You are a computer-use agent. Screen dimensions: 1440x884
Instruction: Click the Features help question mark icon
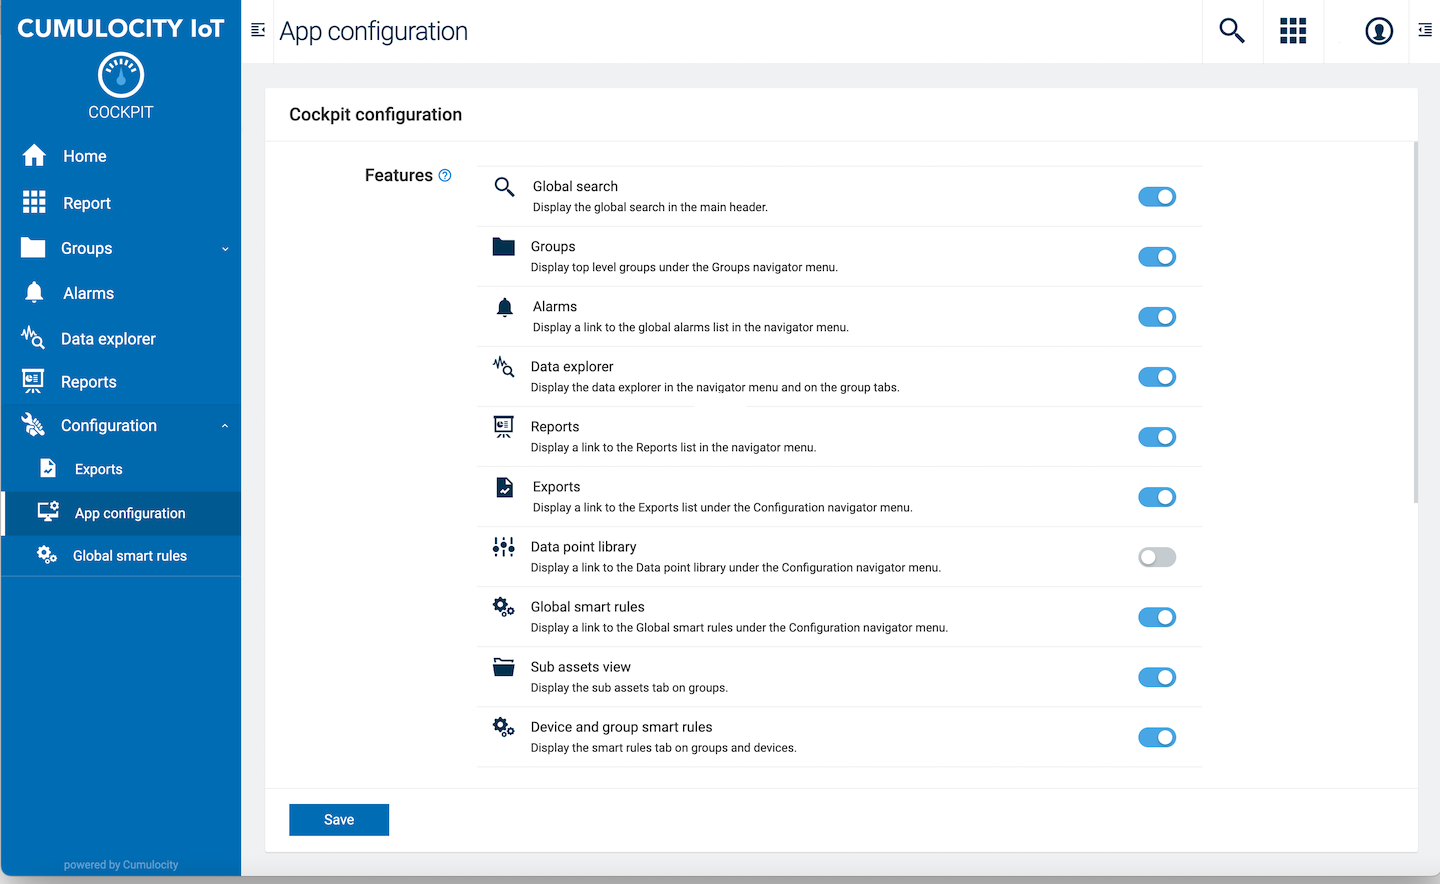point(445,175)
